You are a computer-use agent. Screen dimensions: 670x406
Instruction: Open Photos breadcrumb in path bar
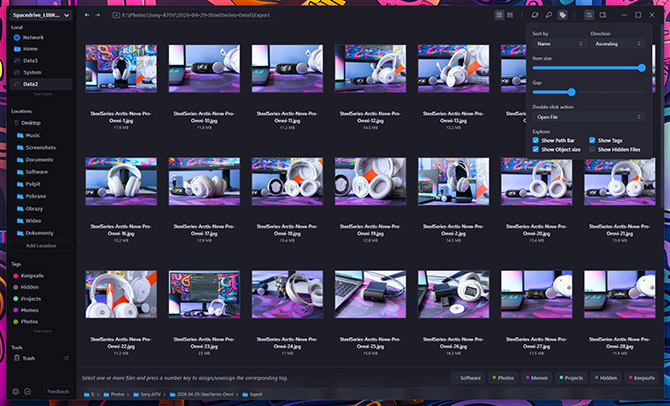pos(114,394)
